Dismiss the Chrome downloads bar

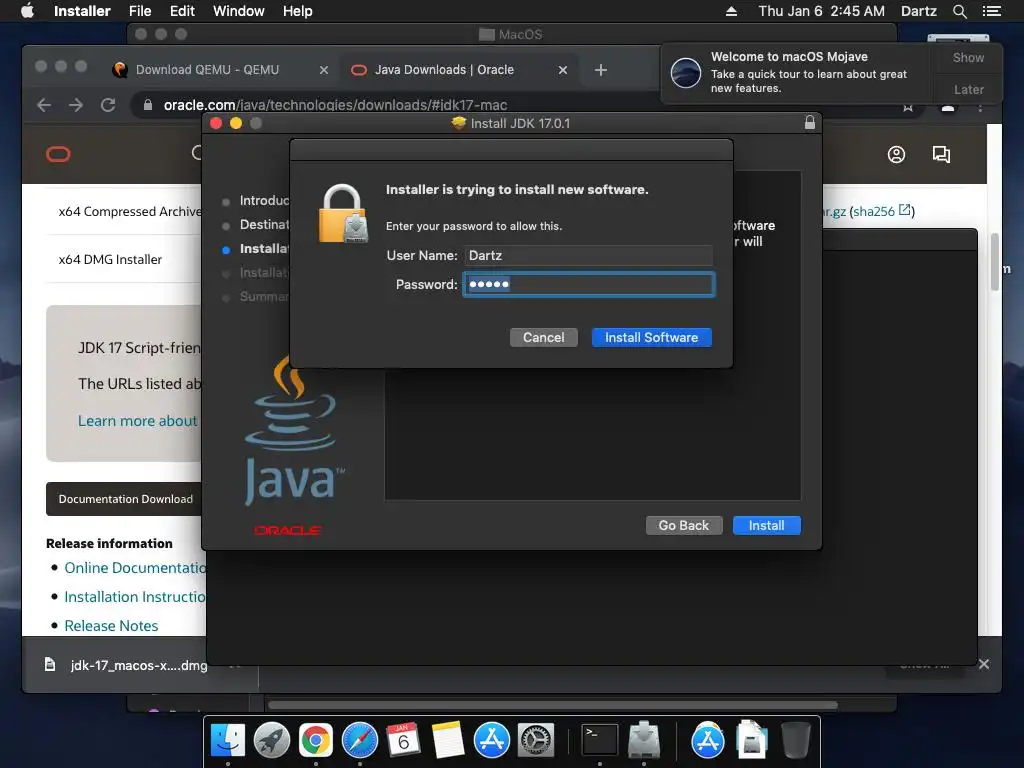(984, 664)
